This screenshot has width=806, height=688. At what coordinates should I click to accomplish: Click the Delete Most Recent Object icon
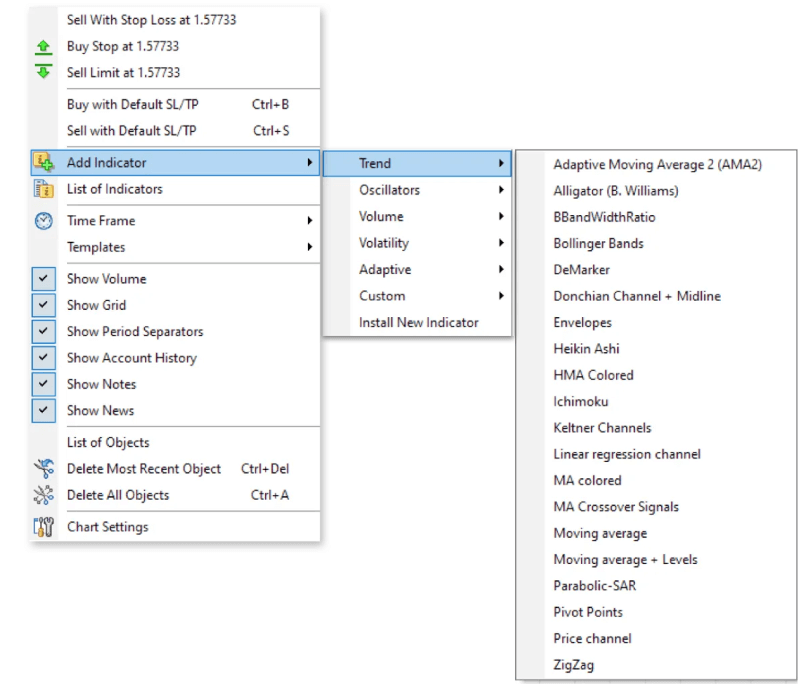click(x=43, y=468)
